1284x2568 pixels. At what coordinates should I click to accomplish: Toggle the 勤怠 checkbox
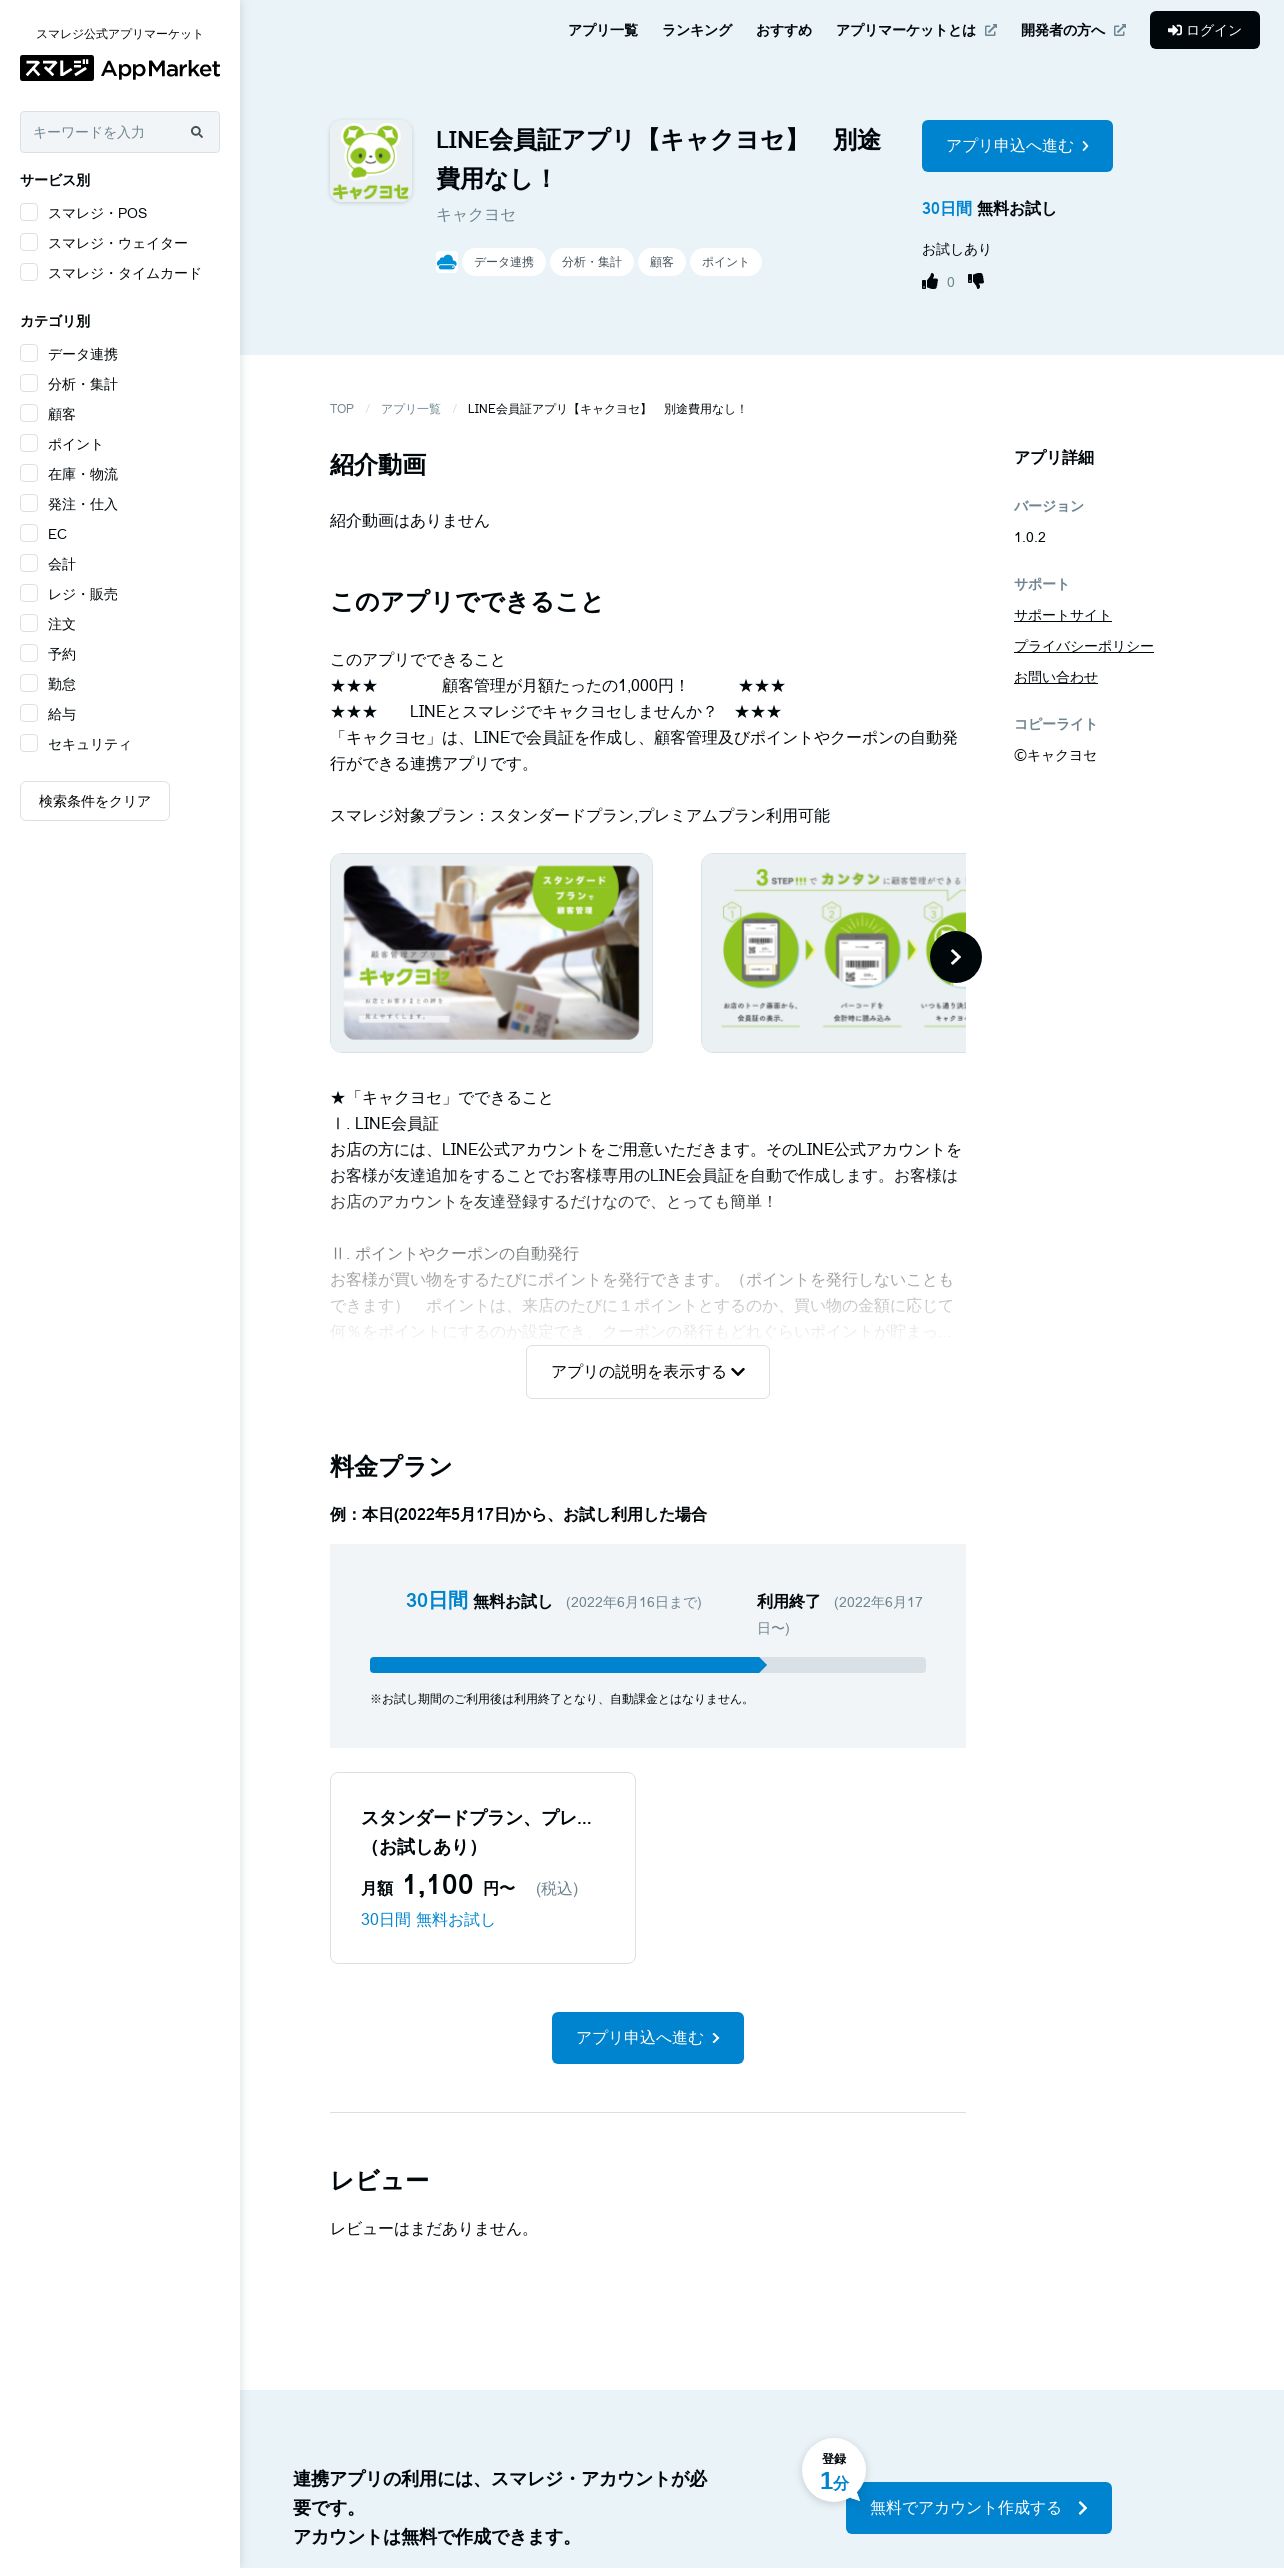click(x=29, y=683)
